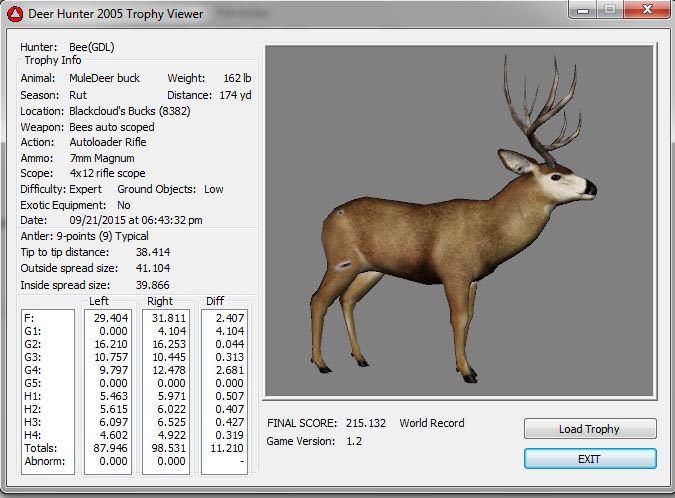Click the mule deer 3D trophy preview
The image size is (675, 498).
pos(460,221)
